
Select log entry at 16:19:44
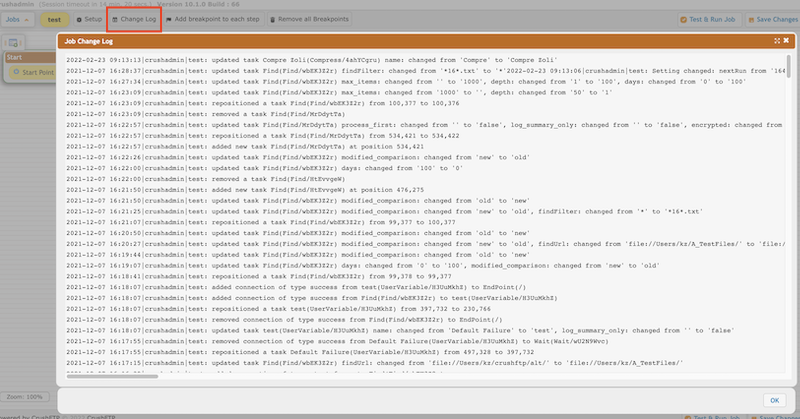(298, 255)
